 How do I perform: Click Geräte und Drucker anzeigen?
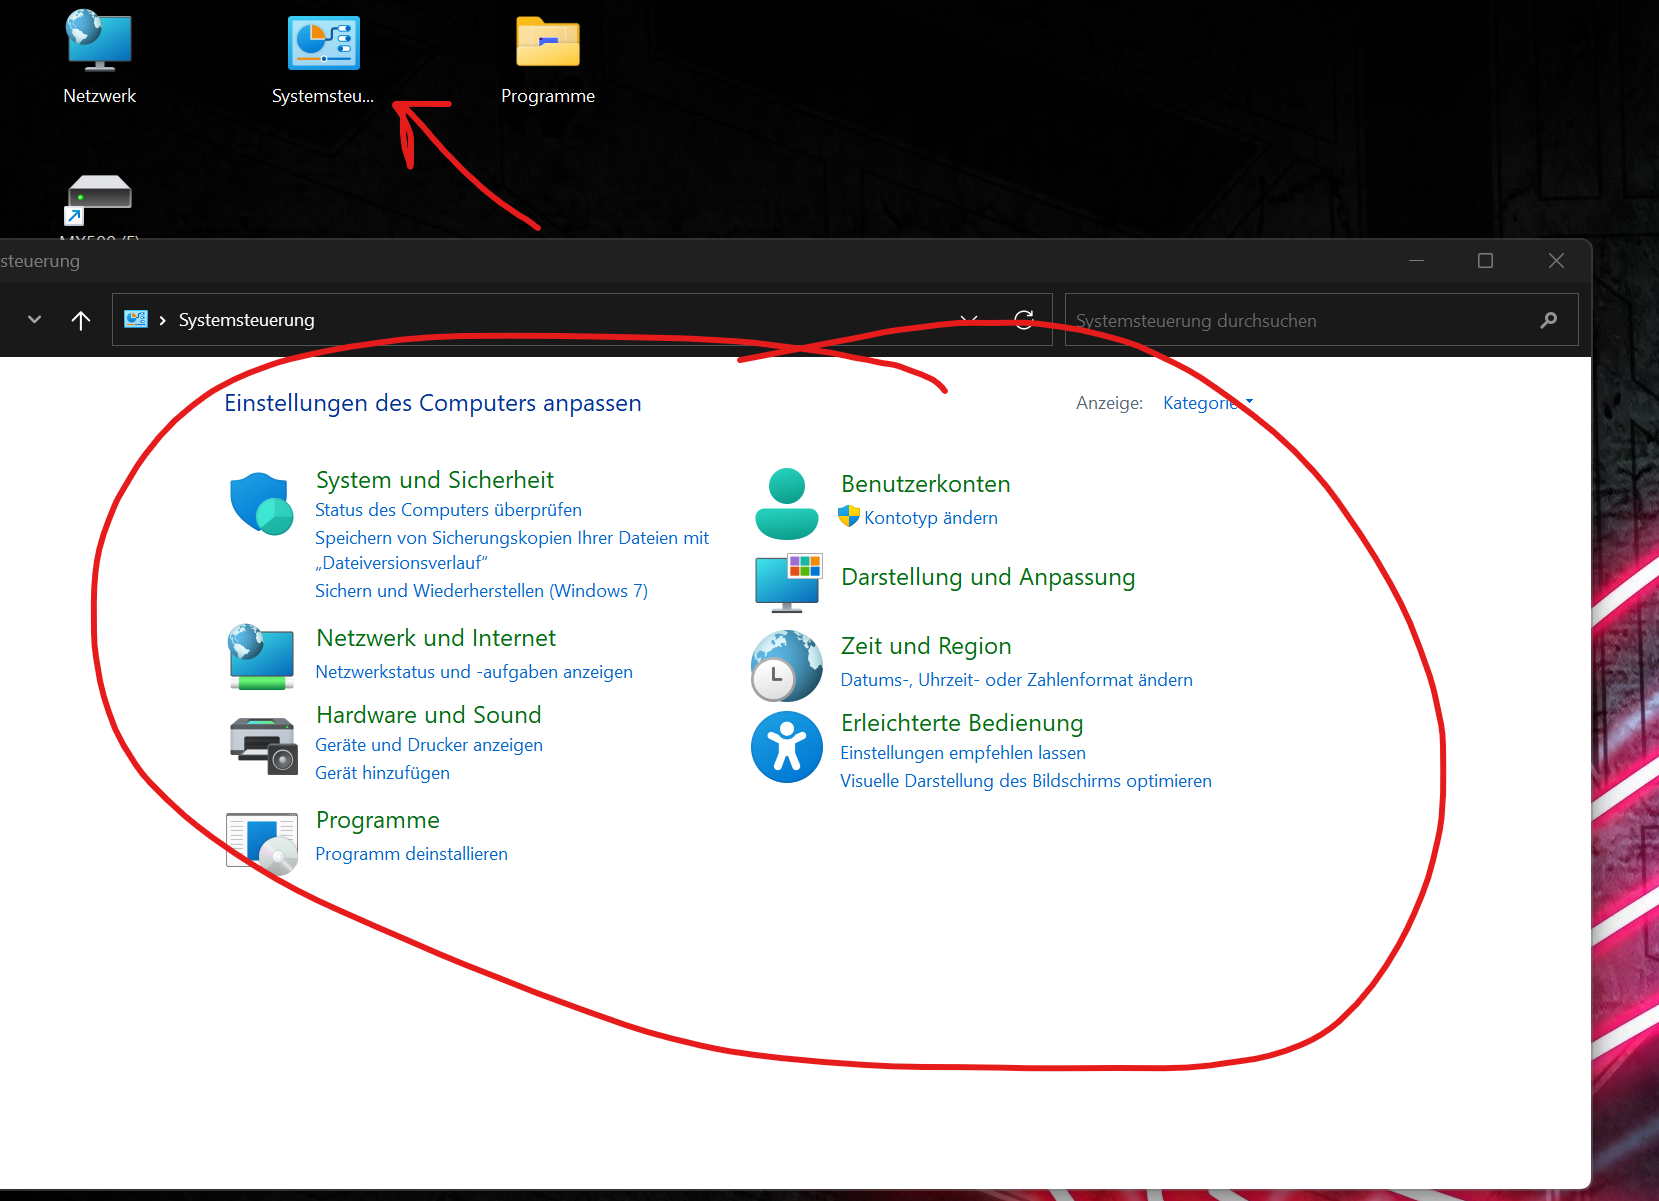tap(429, 745)
